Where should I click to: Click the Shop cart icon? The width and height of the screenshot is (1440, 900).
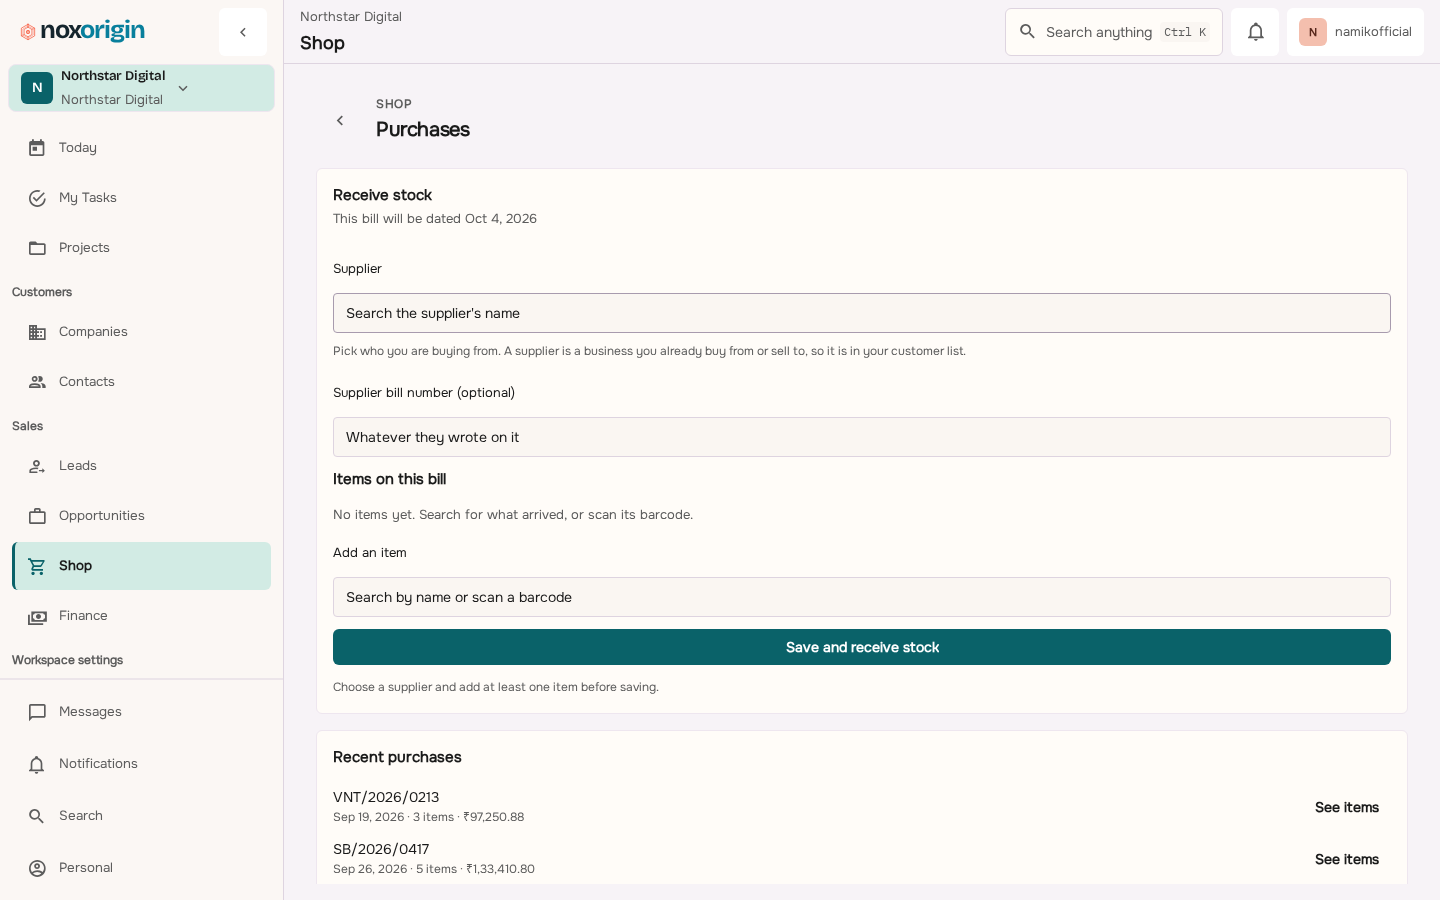[x=37, y=566]
